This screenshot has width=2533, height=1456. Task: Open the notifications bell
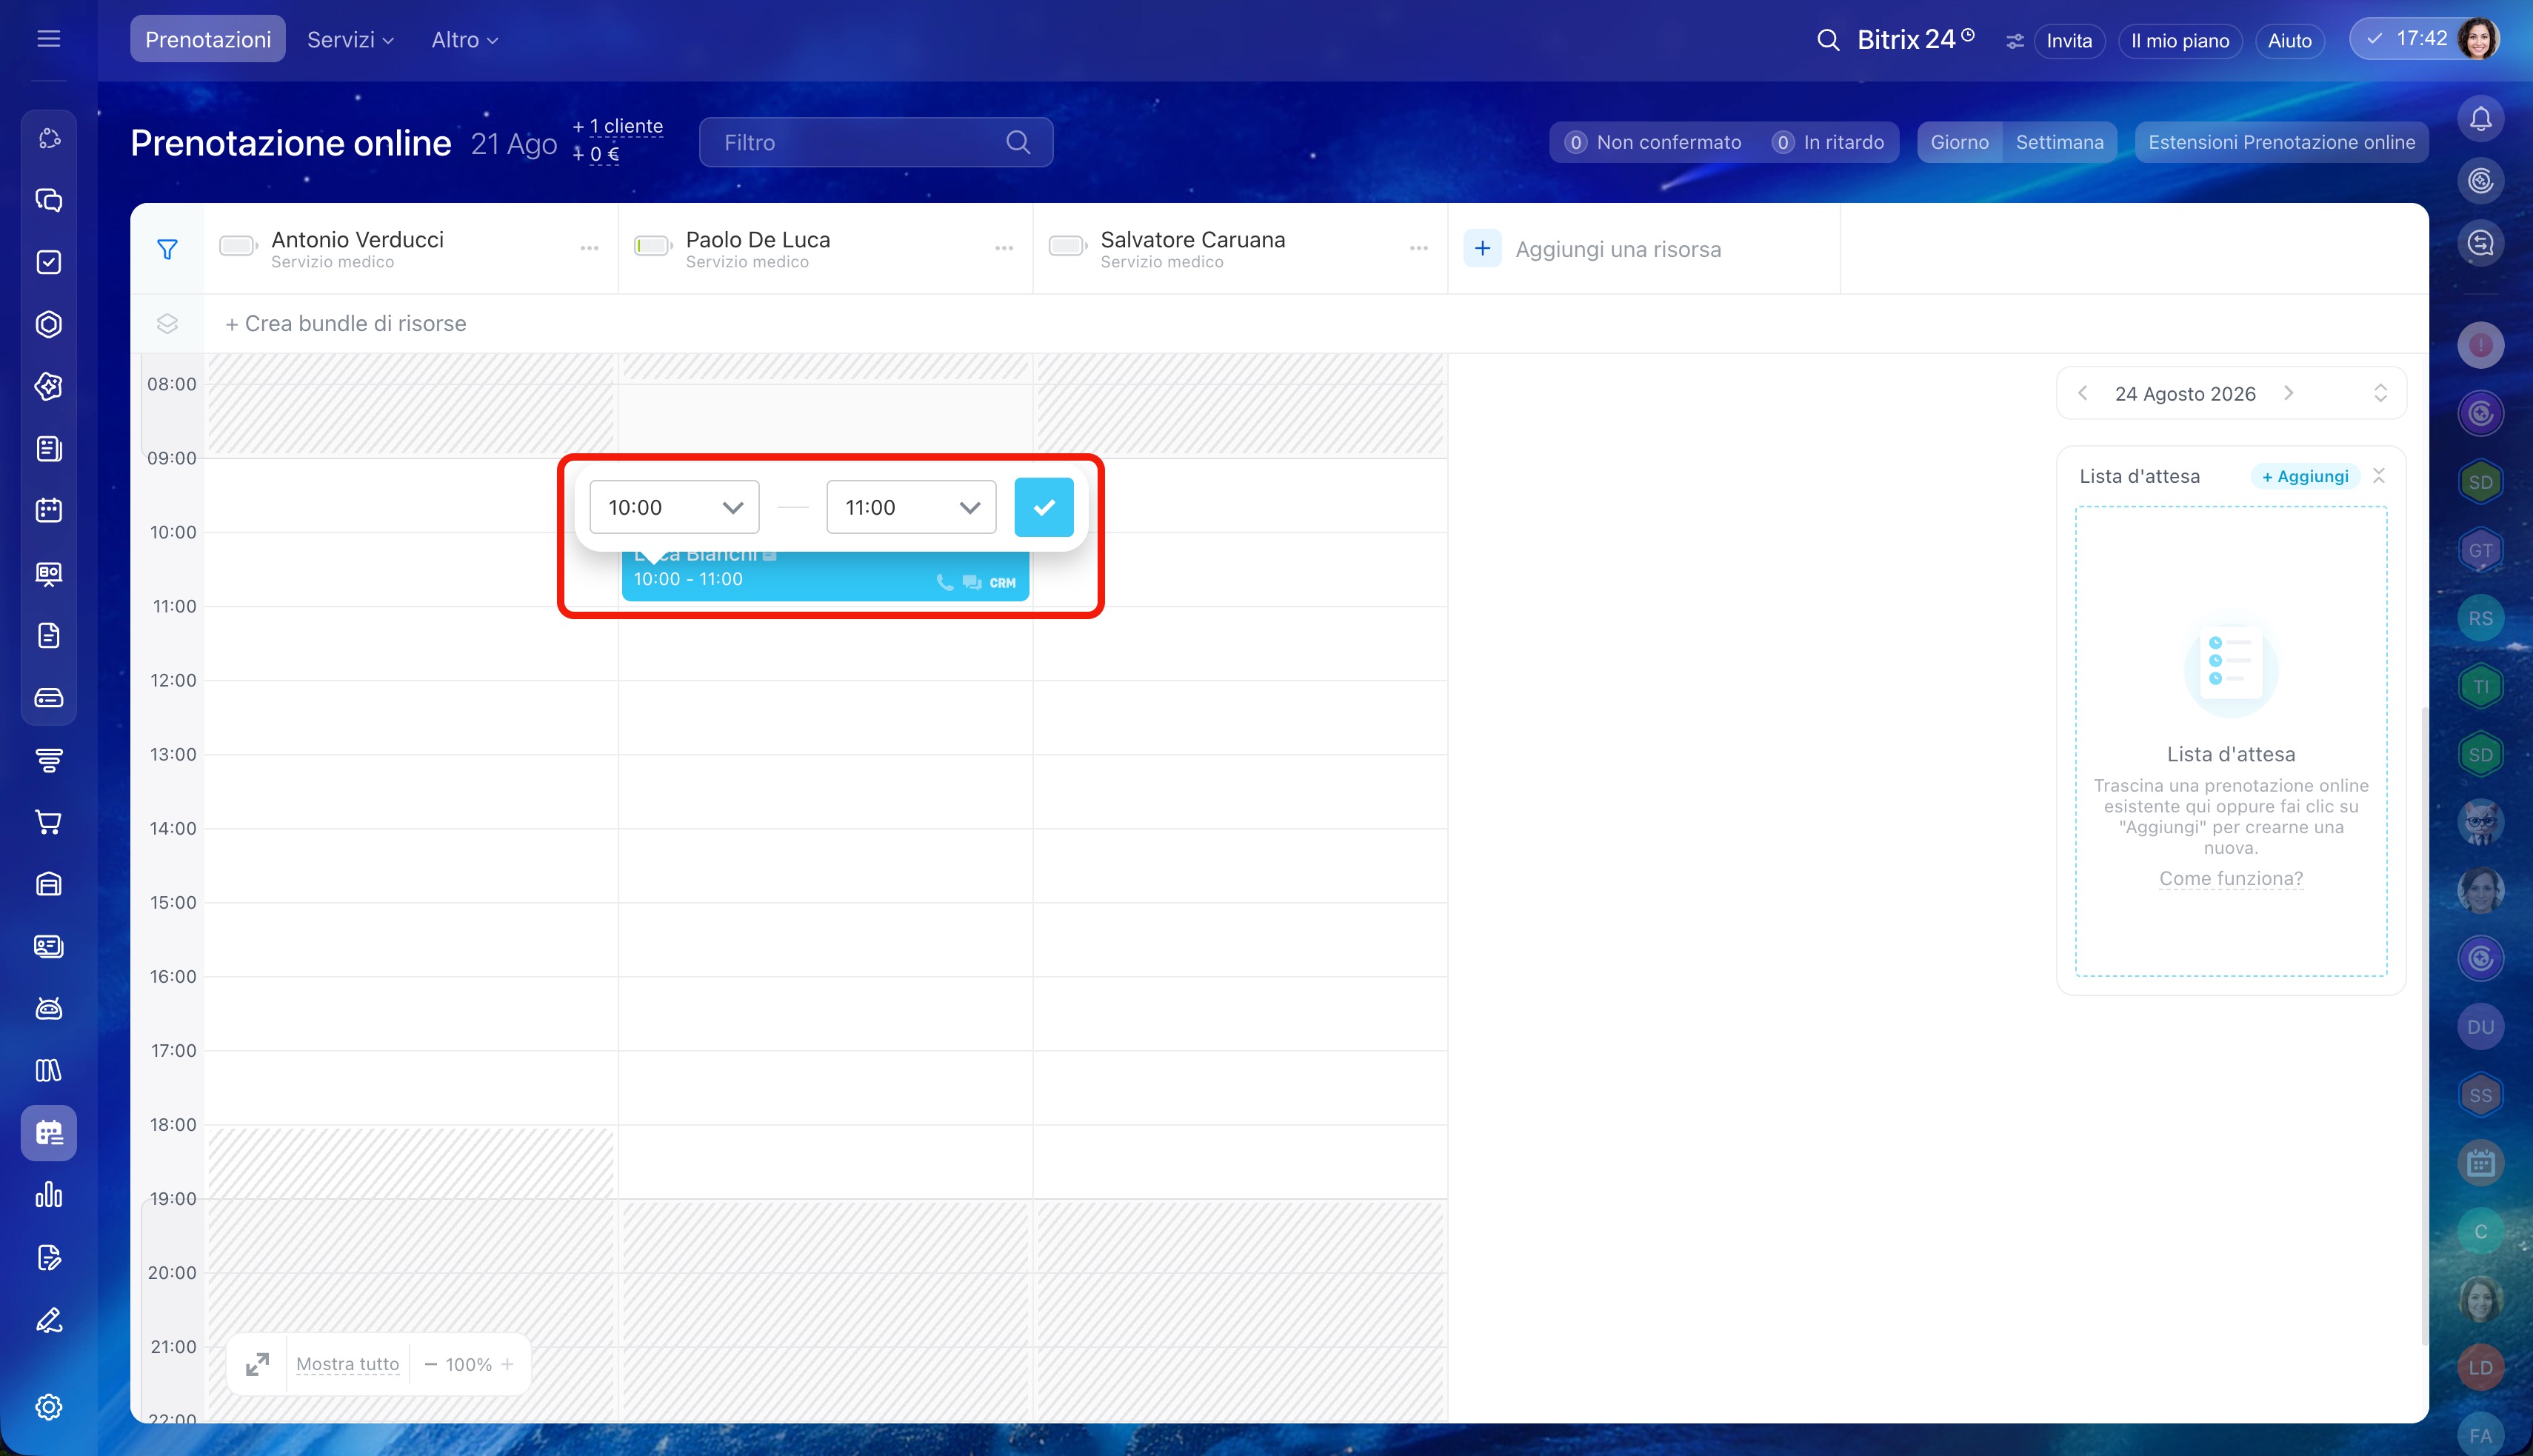click(x=2480, y=119)
